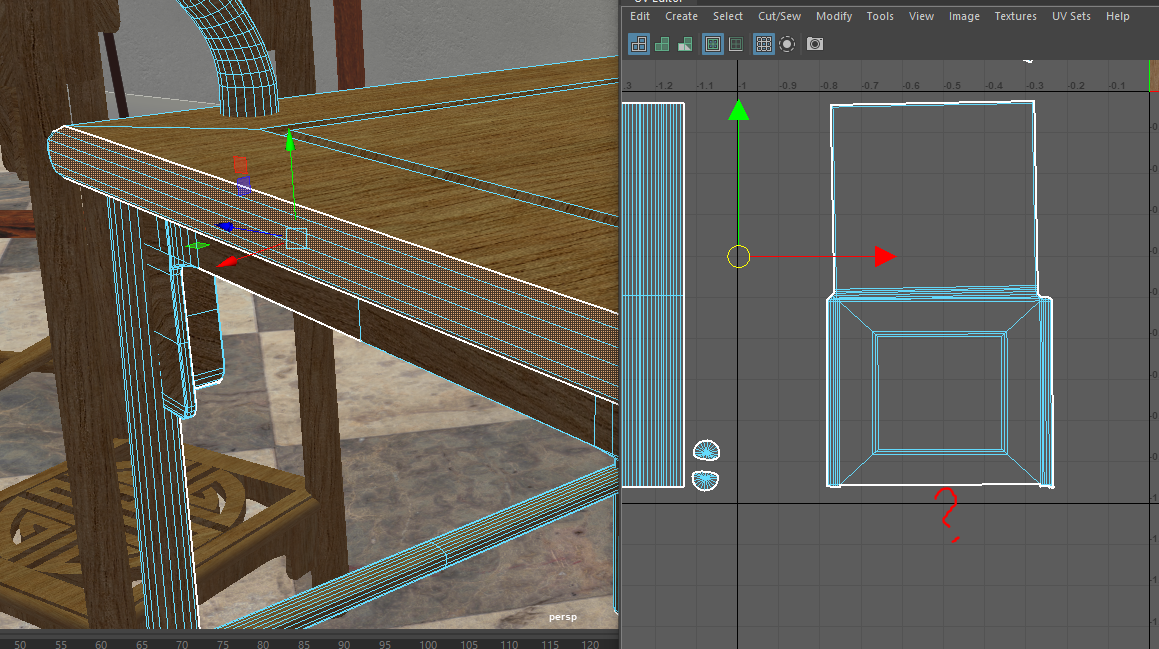Click the yellow pivot circle in UV Editor
This screenshot has height=649, width=1159.
[x=738, y=256]
